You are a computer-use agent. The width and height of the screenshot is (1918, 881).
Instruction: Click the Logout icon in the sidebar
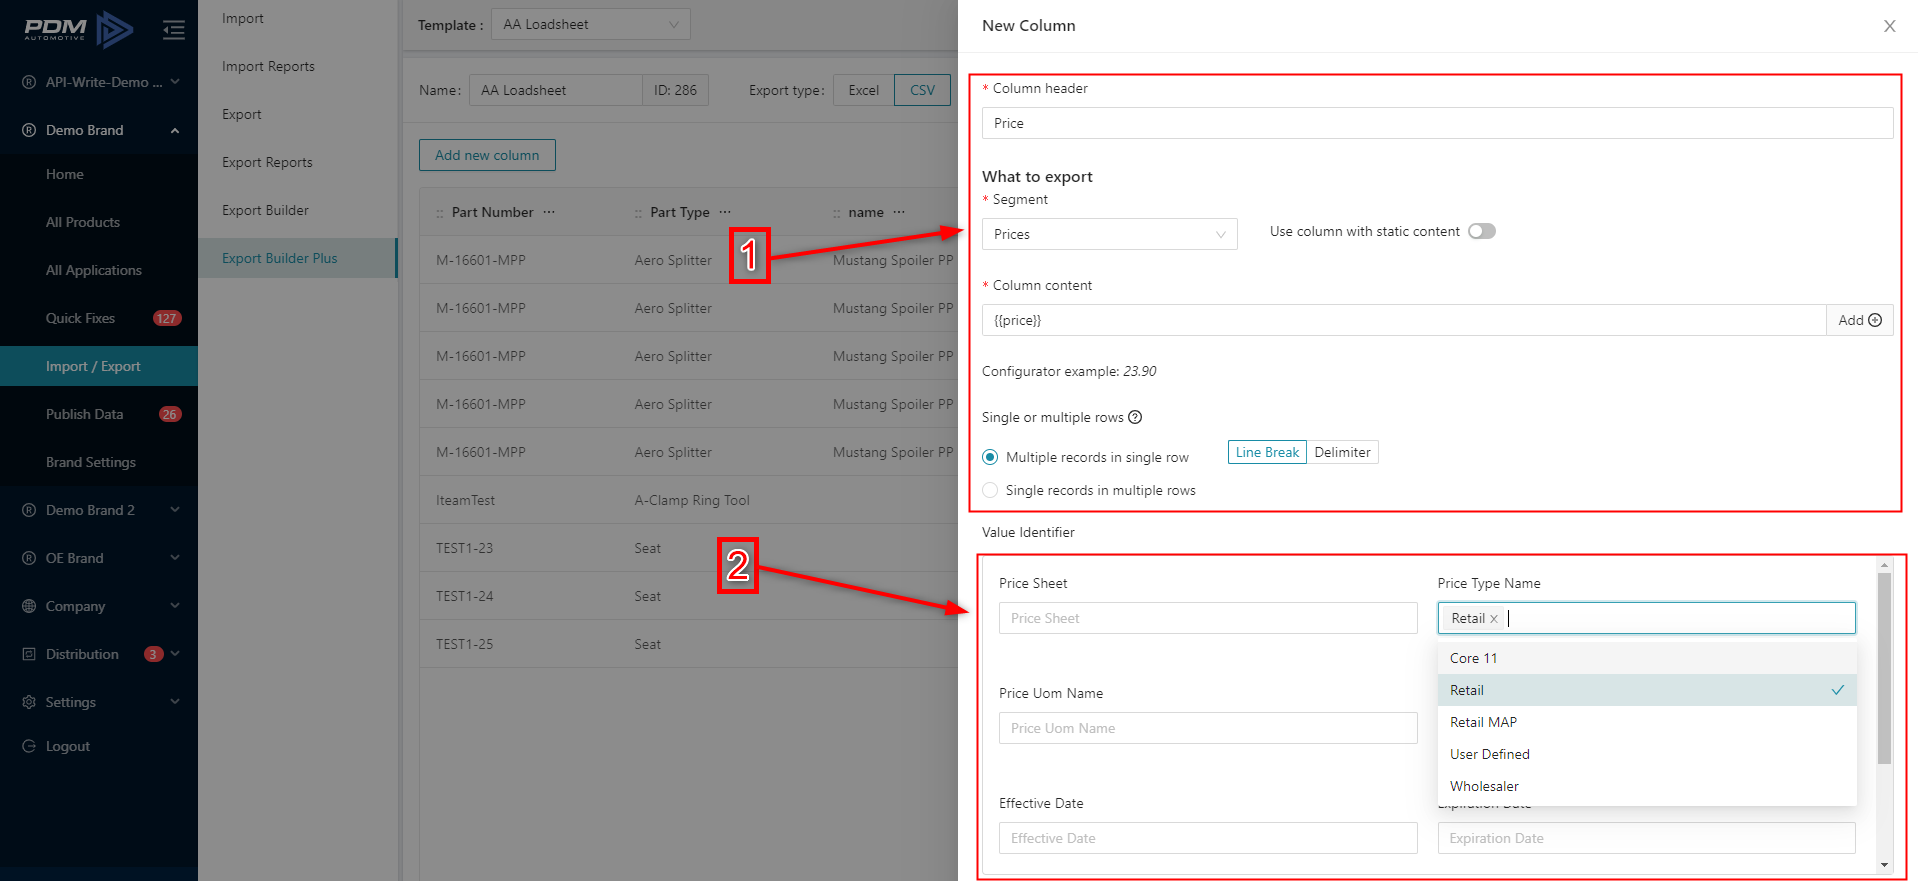(29, 746)
